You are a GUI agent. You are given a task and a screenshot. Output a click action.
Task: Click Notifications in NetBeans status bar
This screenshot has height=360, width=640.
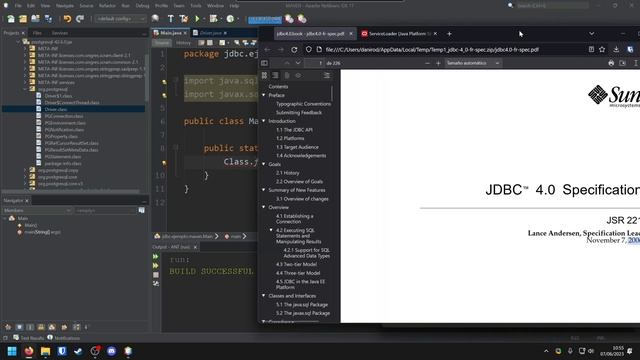coord(64,338)
